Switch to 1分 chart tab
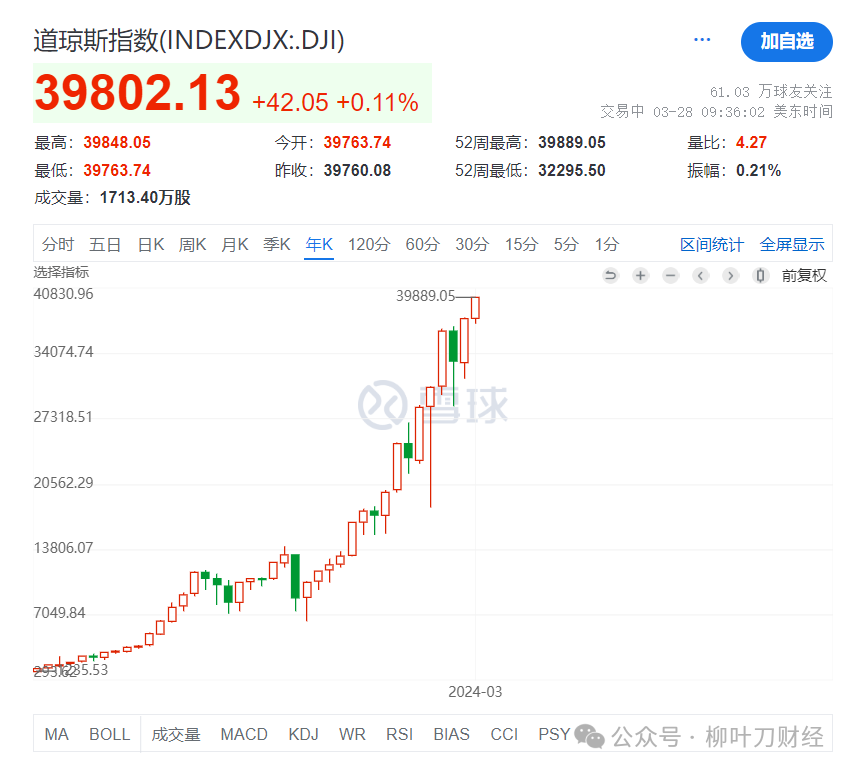 [x=607, y=245]
